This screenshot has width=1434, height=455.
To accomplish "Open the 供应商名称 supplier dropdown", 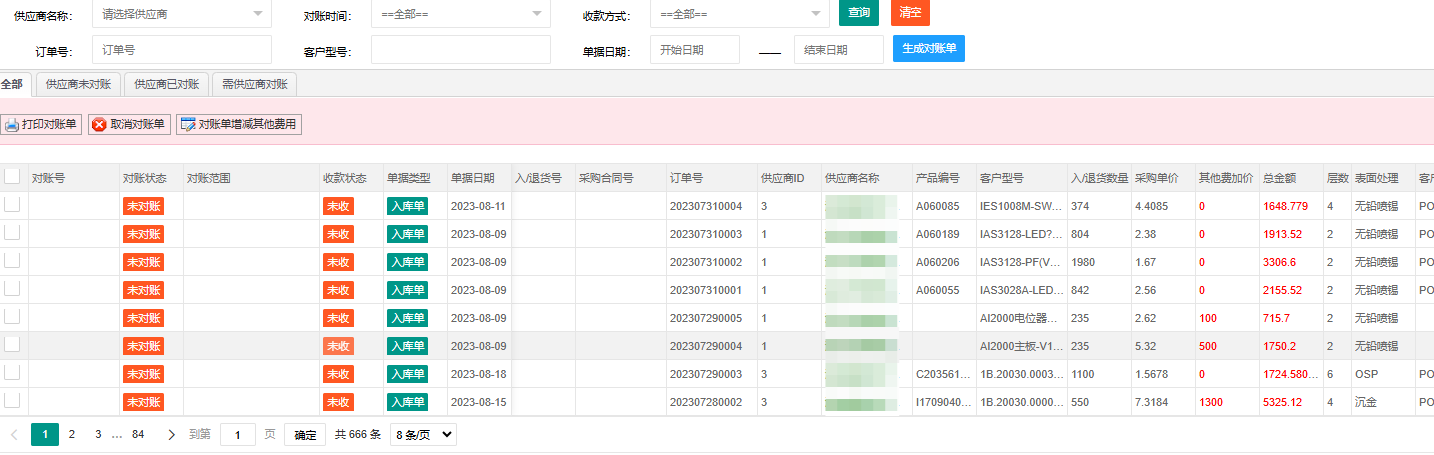I will (181, 14).
